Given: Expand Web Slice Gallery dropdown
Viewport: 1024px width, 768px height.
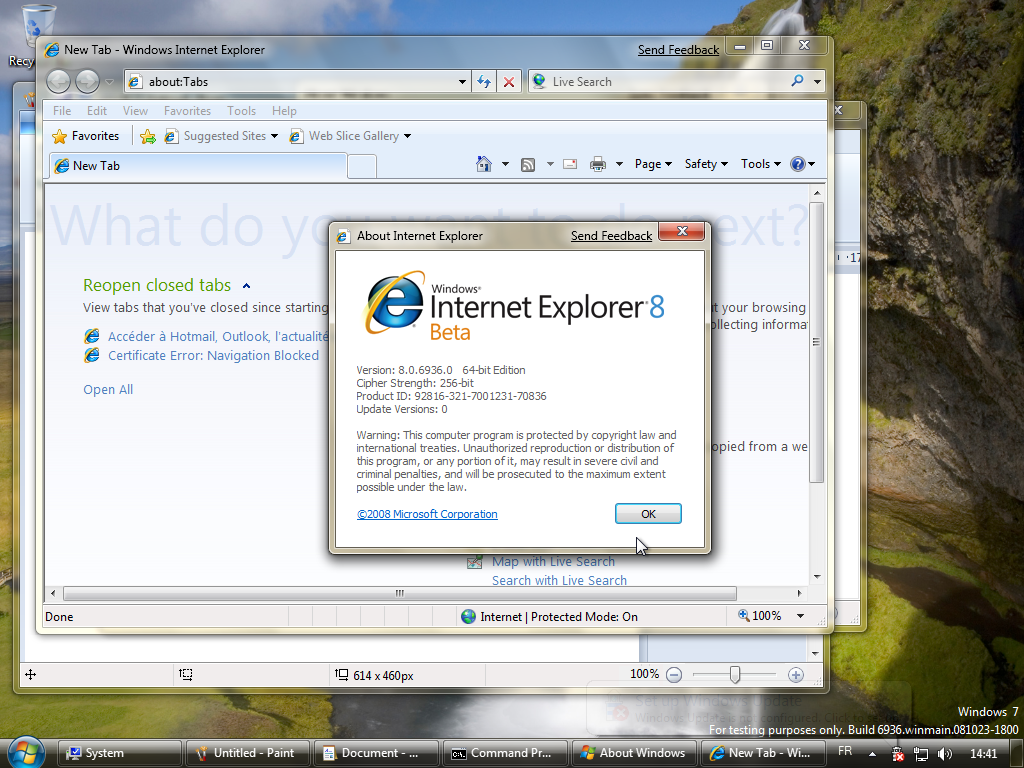Looking at the screenshot, I should 408,136.
